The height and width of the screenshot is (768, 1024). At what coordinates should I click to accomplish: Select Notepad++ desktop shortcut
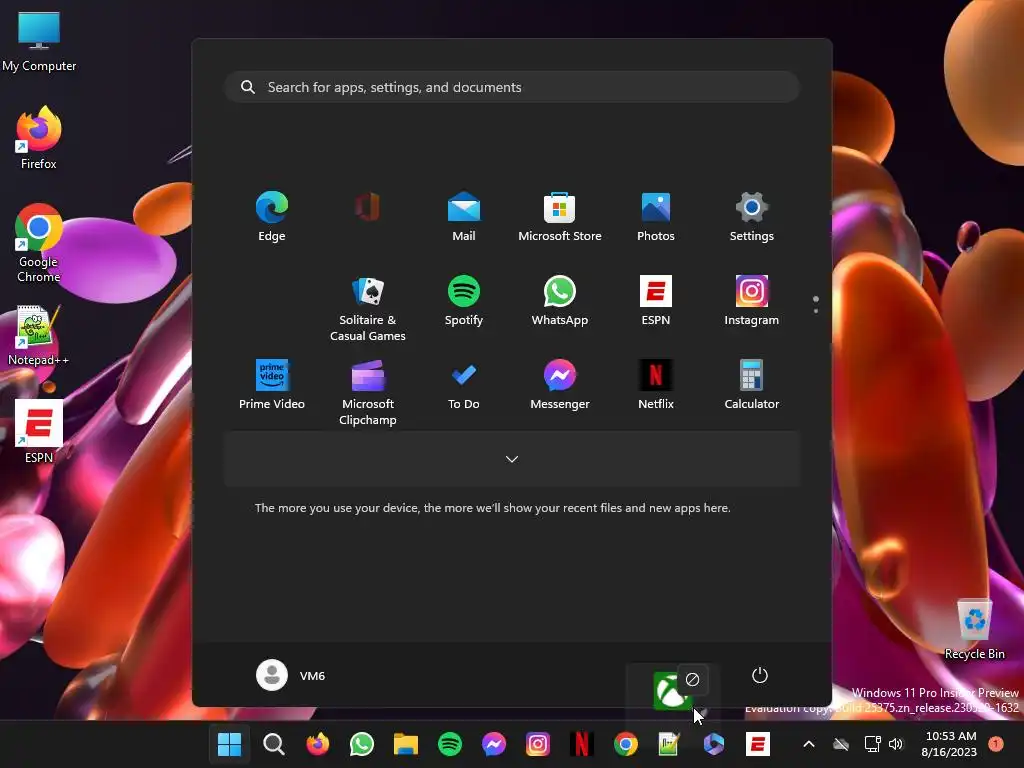pos(39,334)
